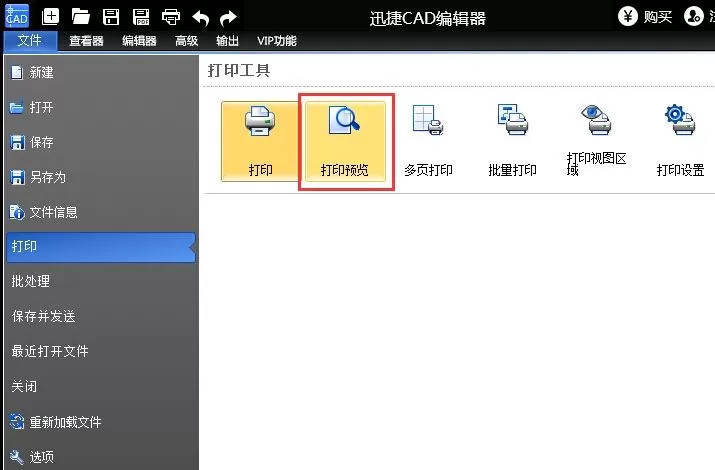Screen dimensions: 715x470
Task: Select 关闭 in the file menu
Action: [101, 387]
